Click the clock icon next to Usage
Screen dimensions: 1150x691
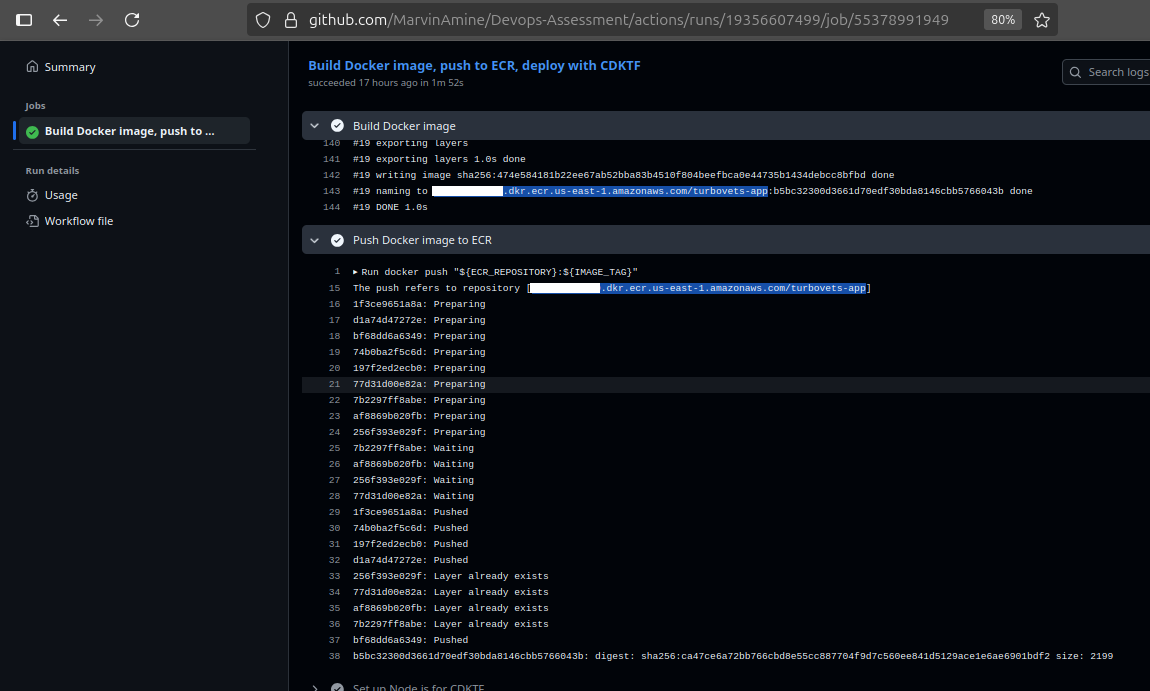point(34,196)
